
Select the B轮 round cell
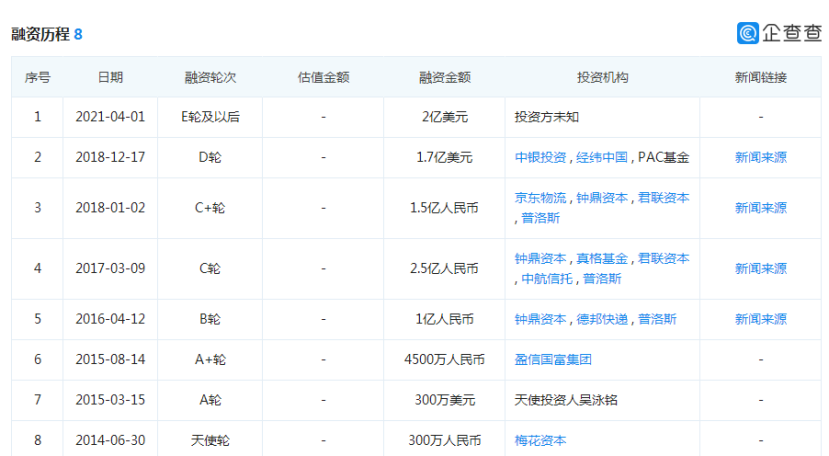pyautogui.click(x=210, y=319)
